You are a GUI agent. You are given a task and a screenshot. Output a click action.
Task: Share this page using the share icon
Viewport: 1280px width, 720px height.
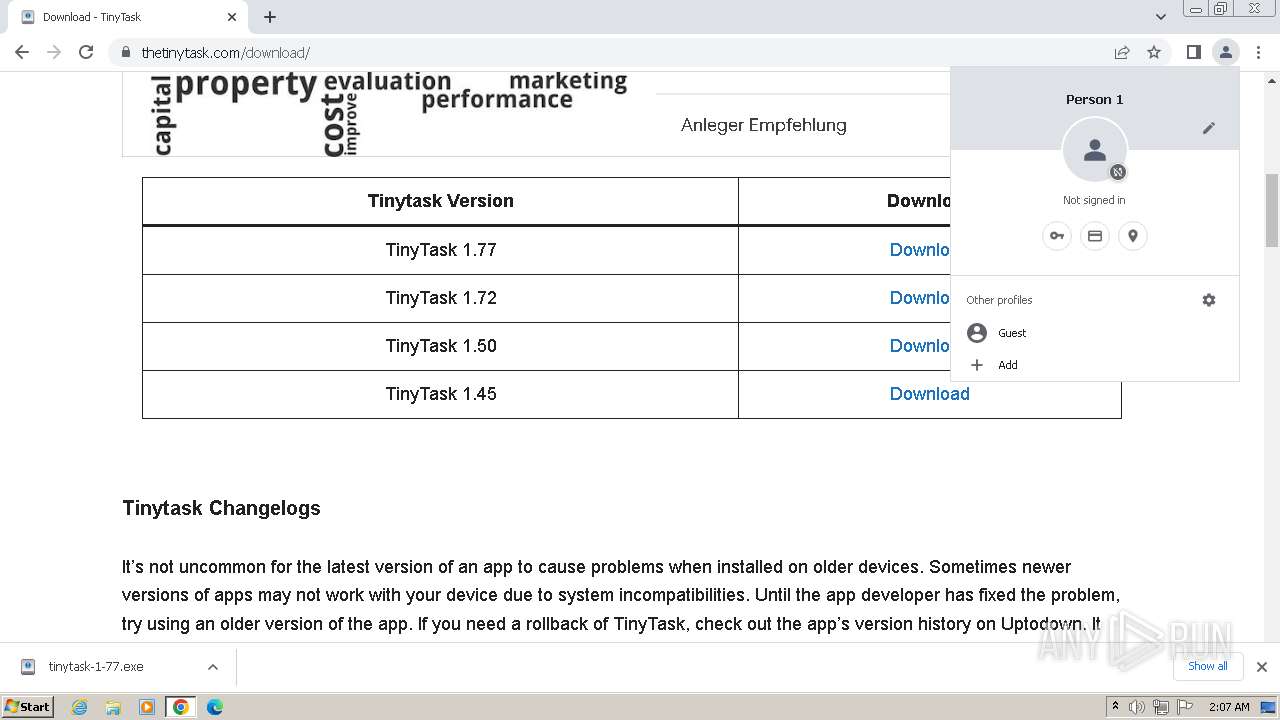(x=1122, y=52)
